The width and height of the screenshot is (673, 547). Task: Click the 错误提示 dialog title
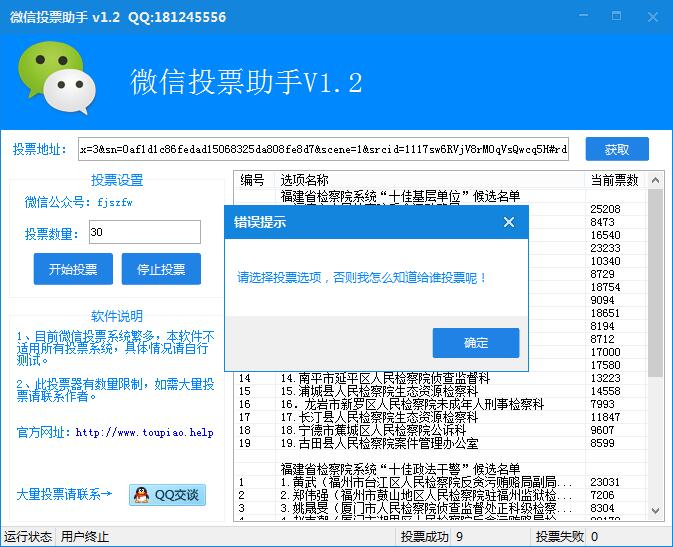click(x=260, y=222)
